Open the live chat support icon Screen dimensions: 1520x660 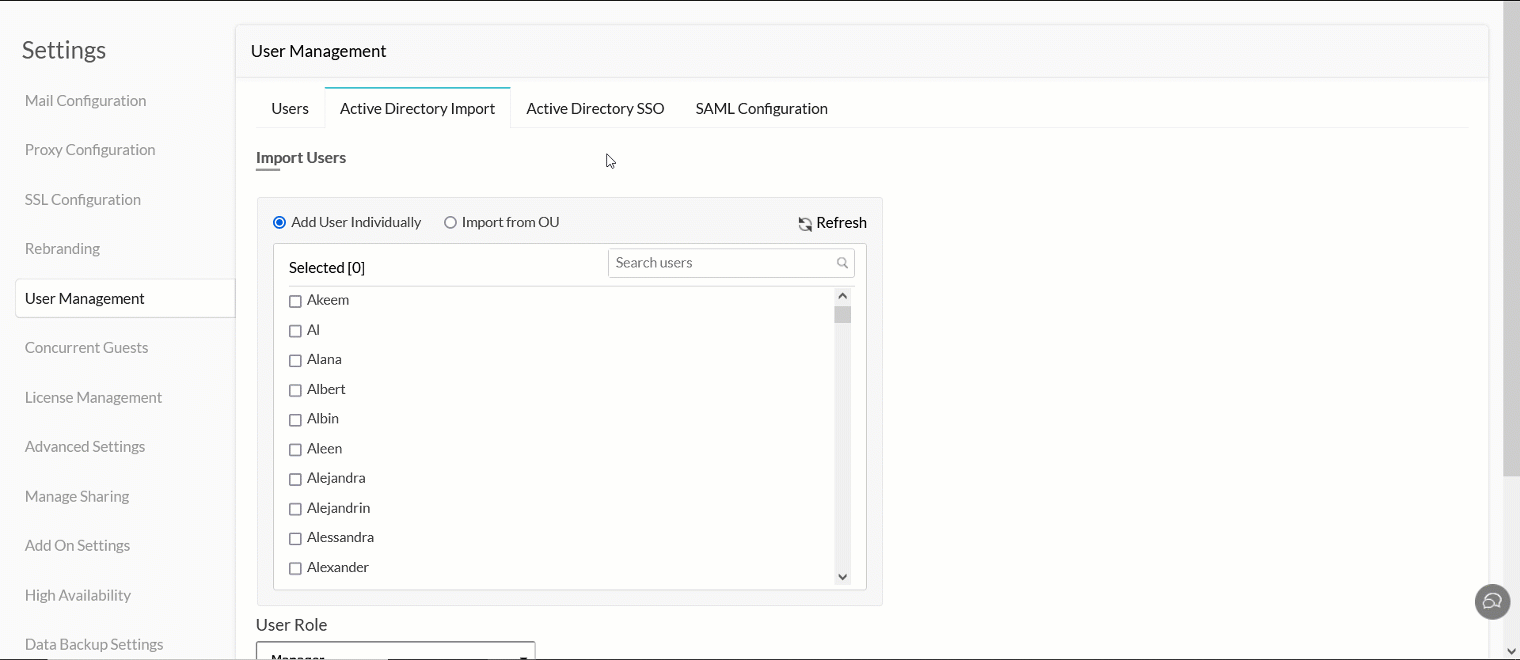(x=1492, y=602)
